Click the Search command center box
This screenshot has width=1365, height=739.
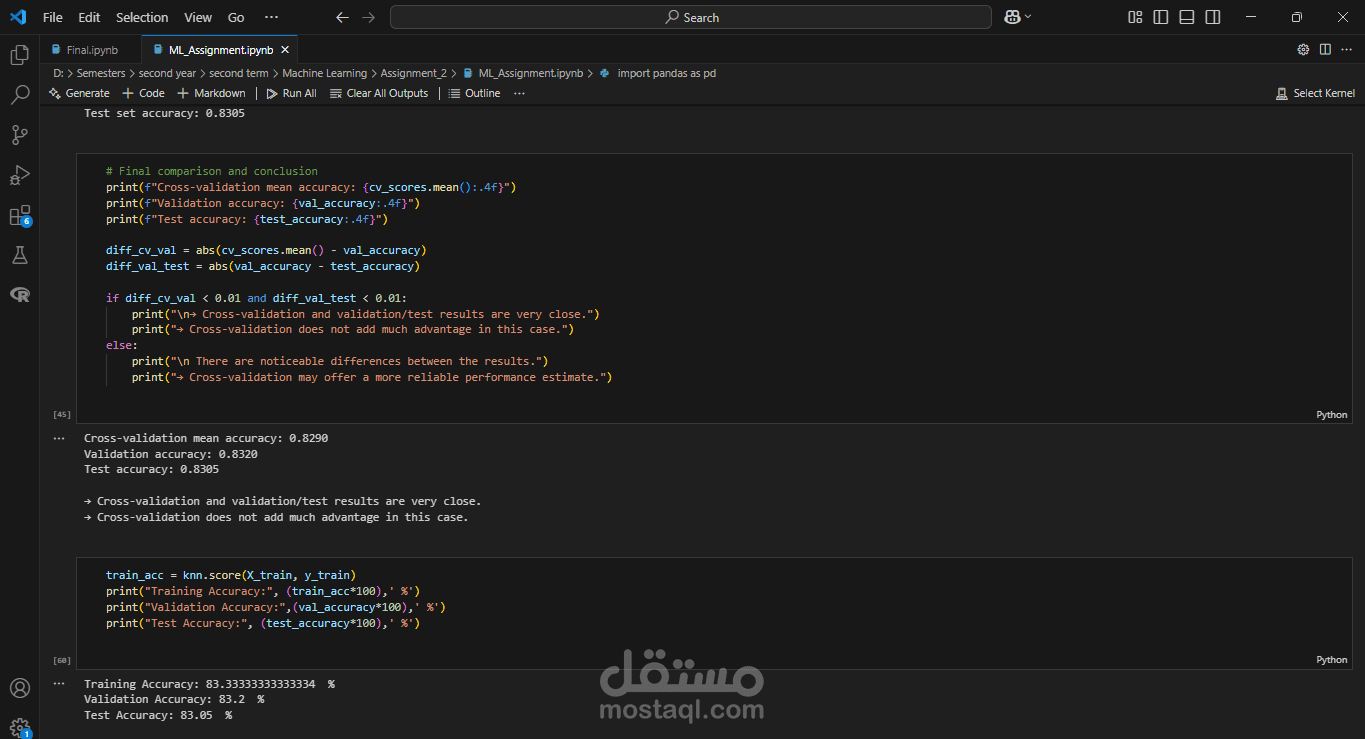click(x=691, y=17)
